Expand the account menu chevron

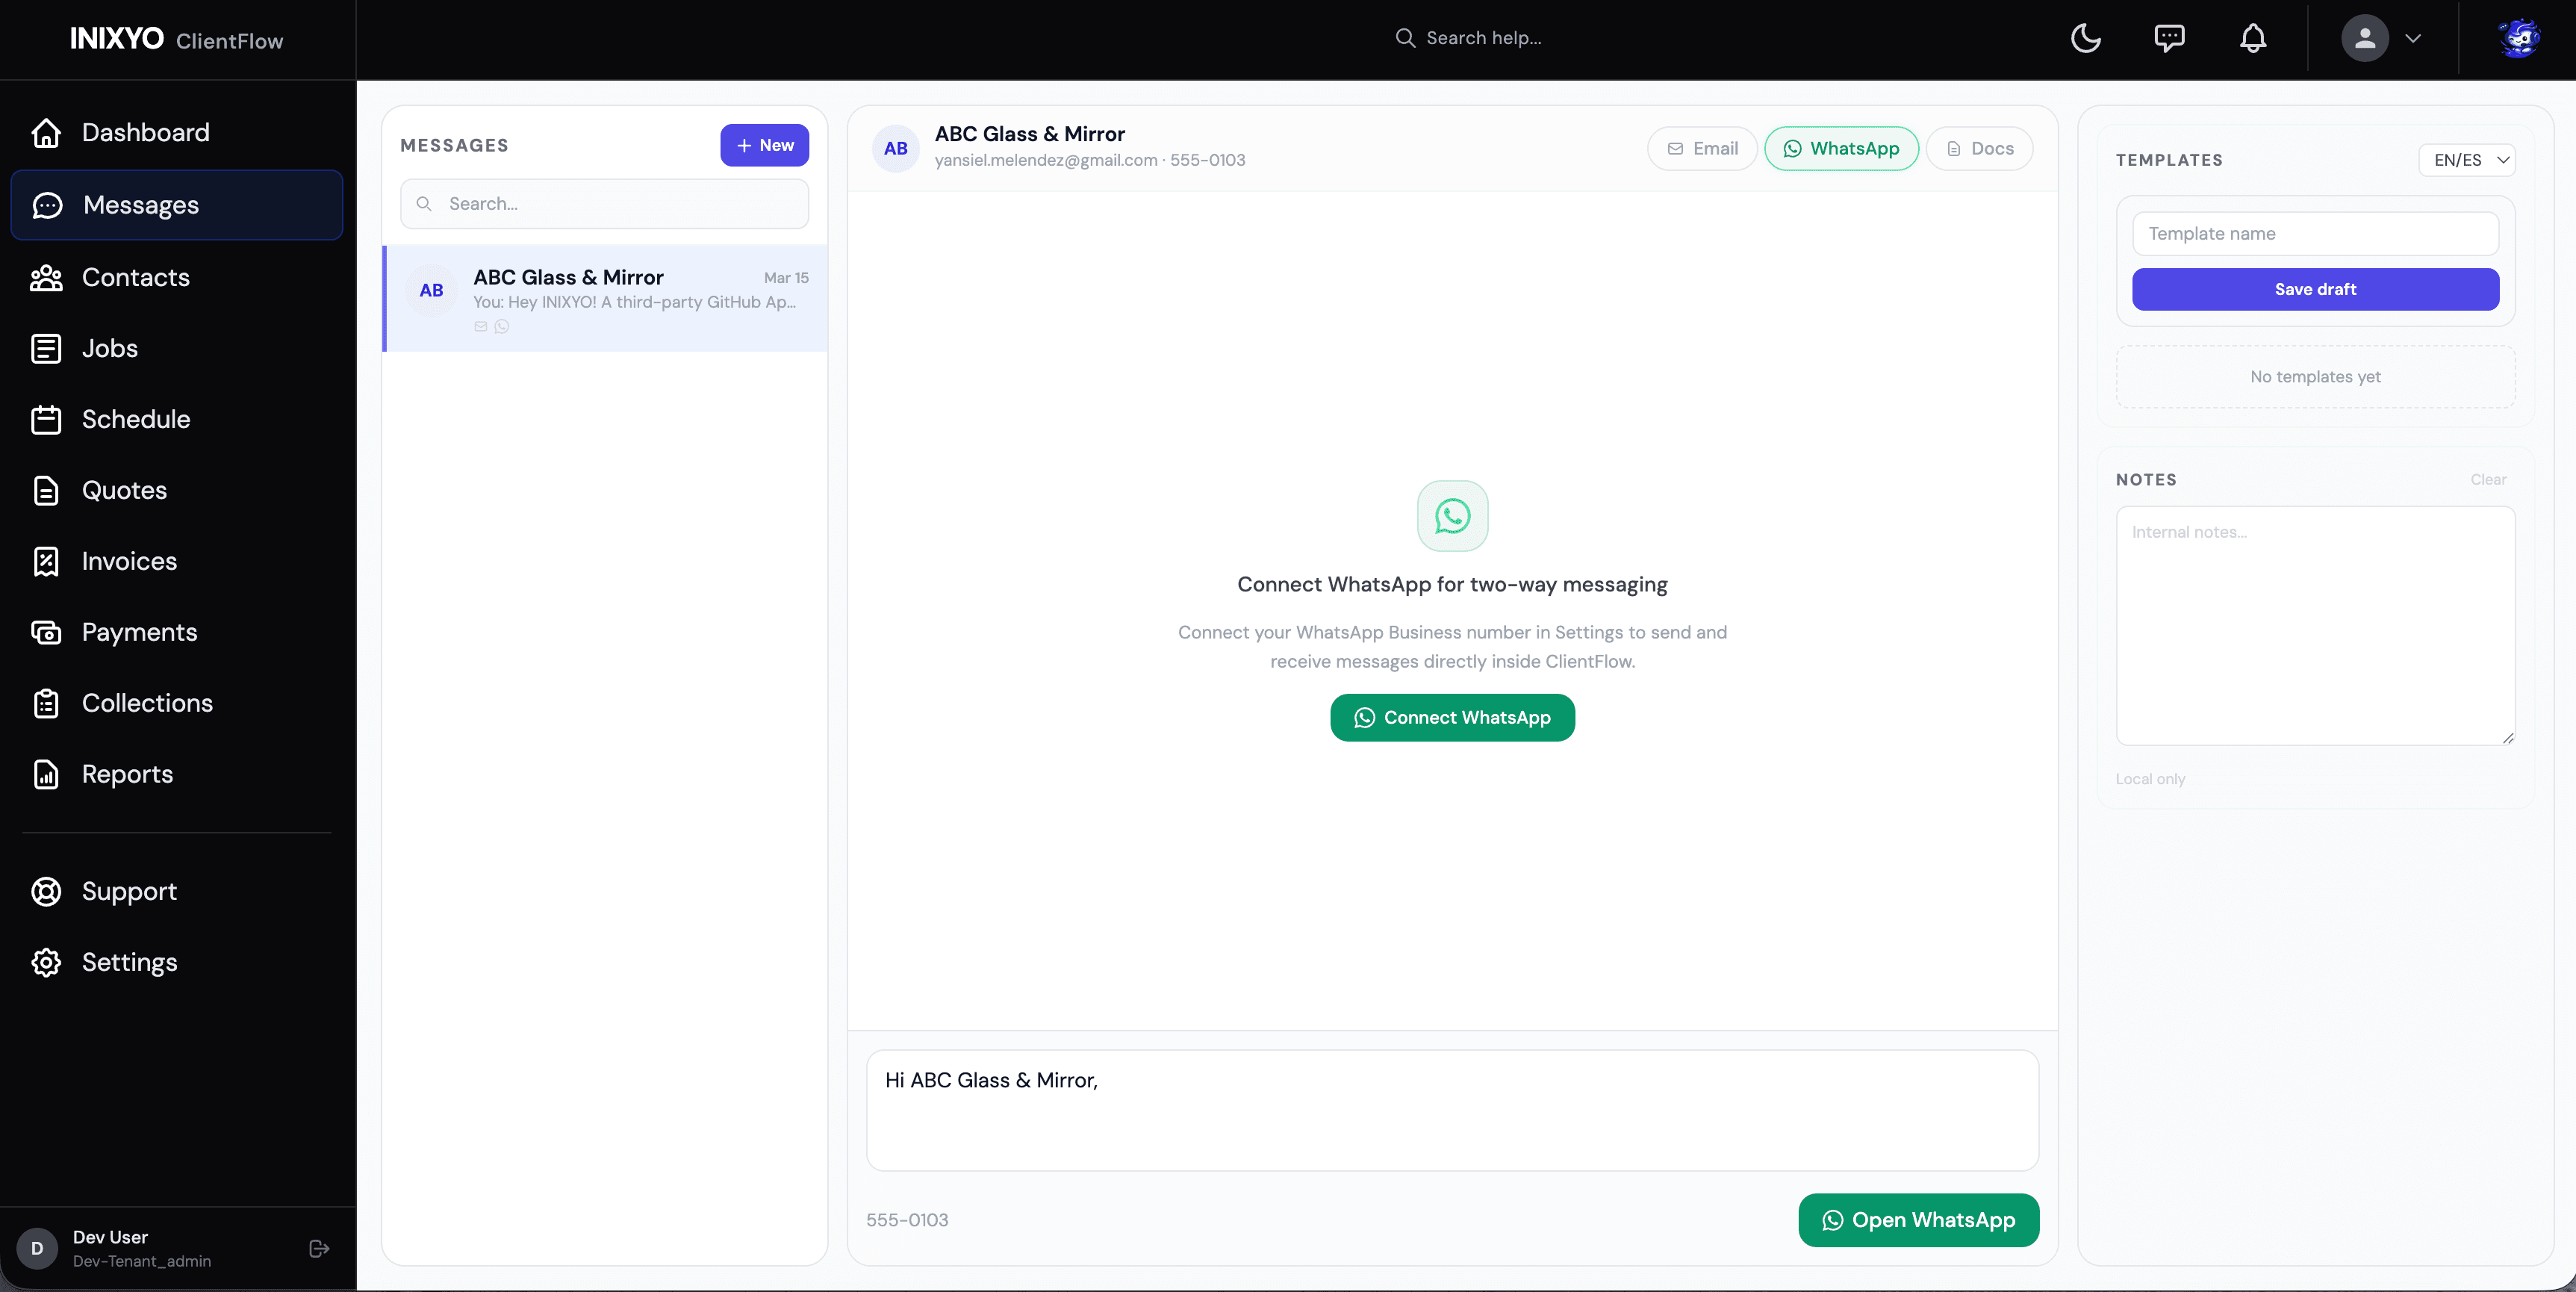pyautogui.click(x=2413, y=38)
